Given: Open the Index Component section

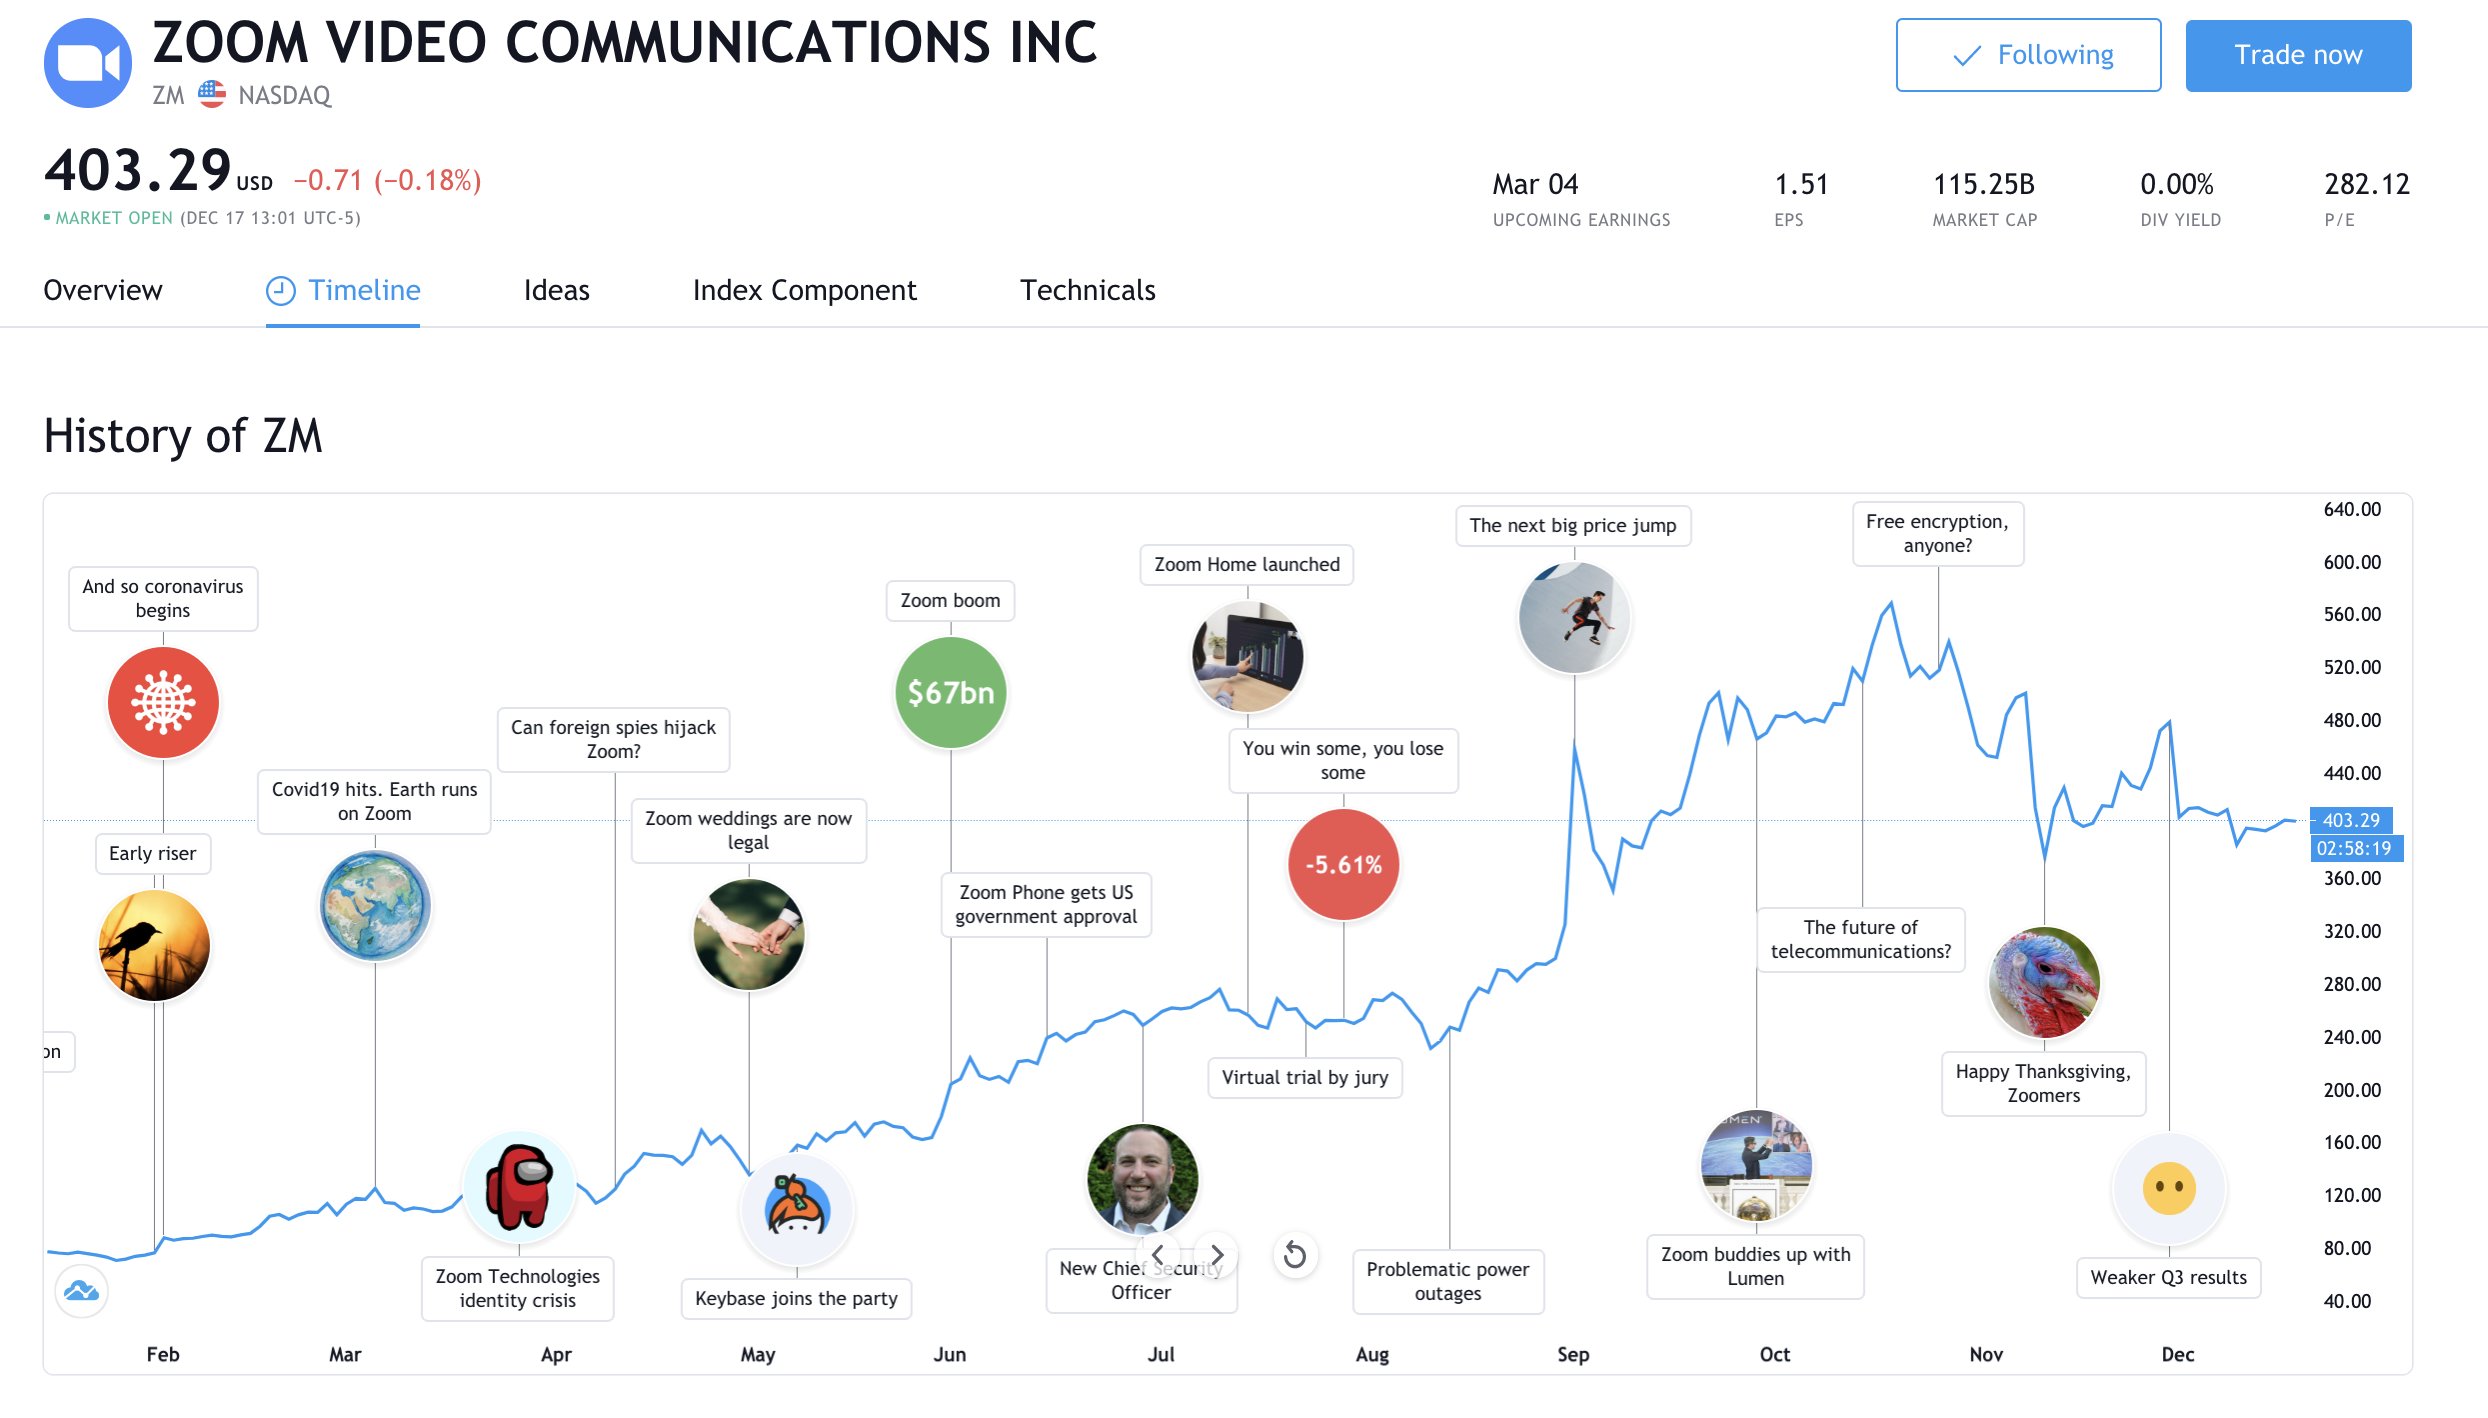Looking at the screenshot, I should (x=804, y=290).
